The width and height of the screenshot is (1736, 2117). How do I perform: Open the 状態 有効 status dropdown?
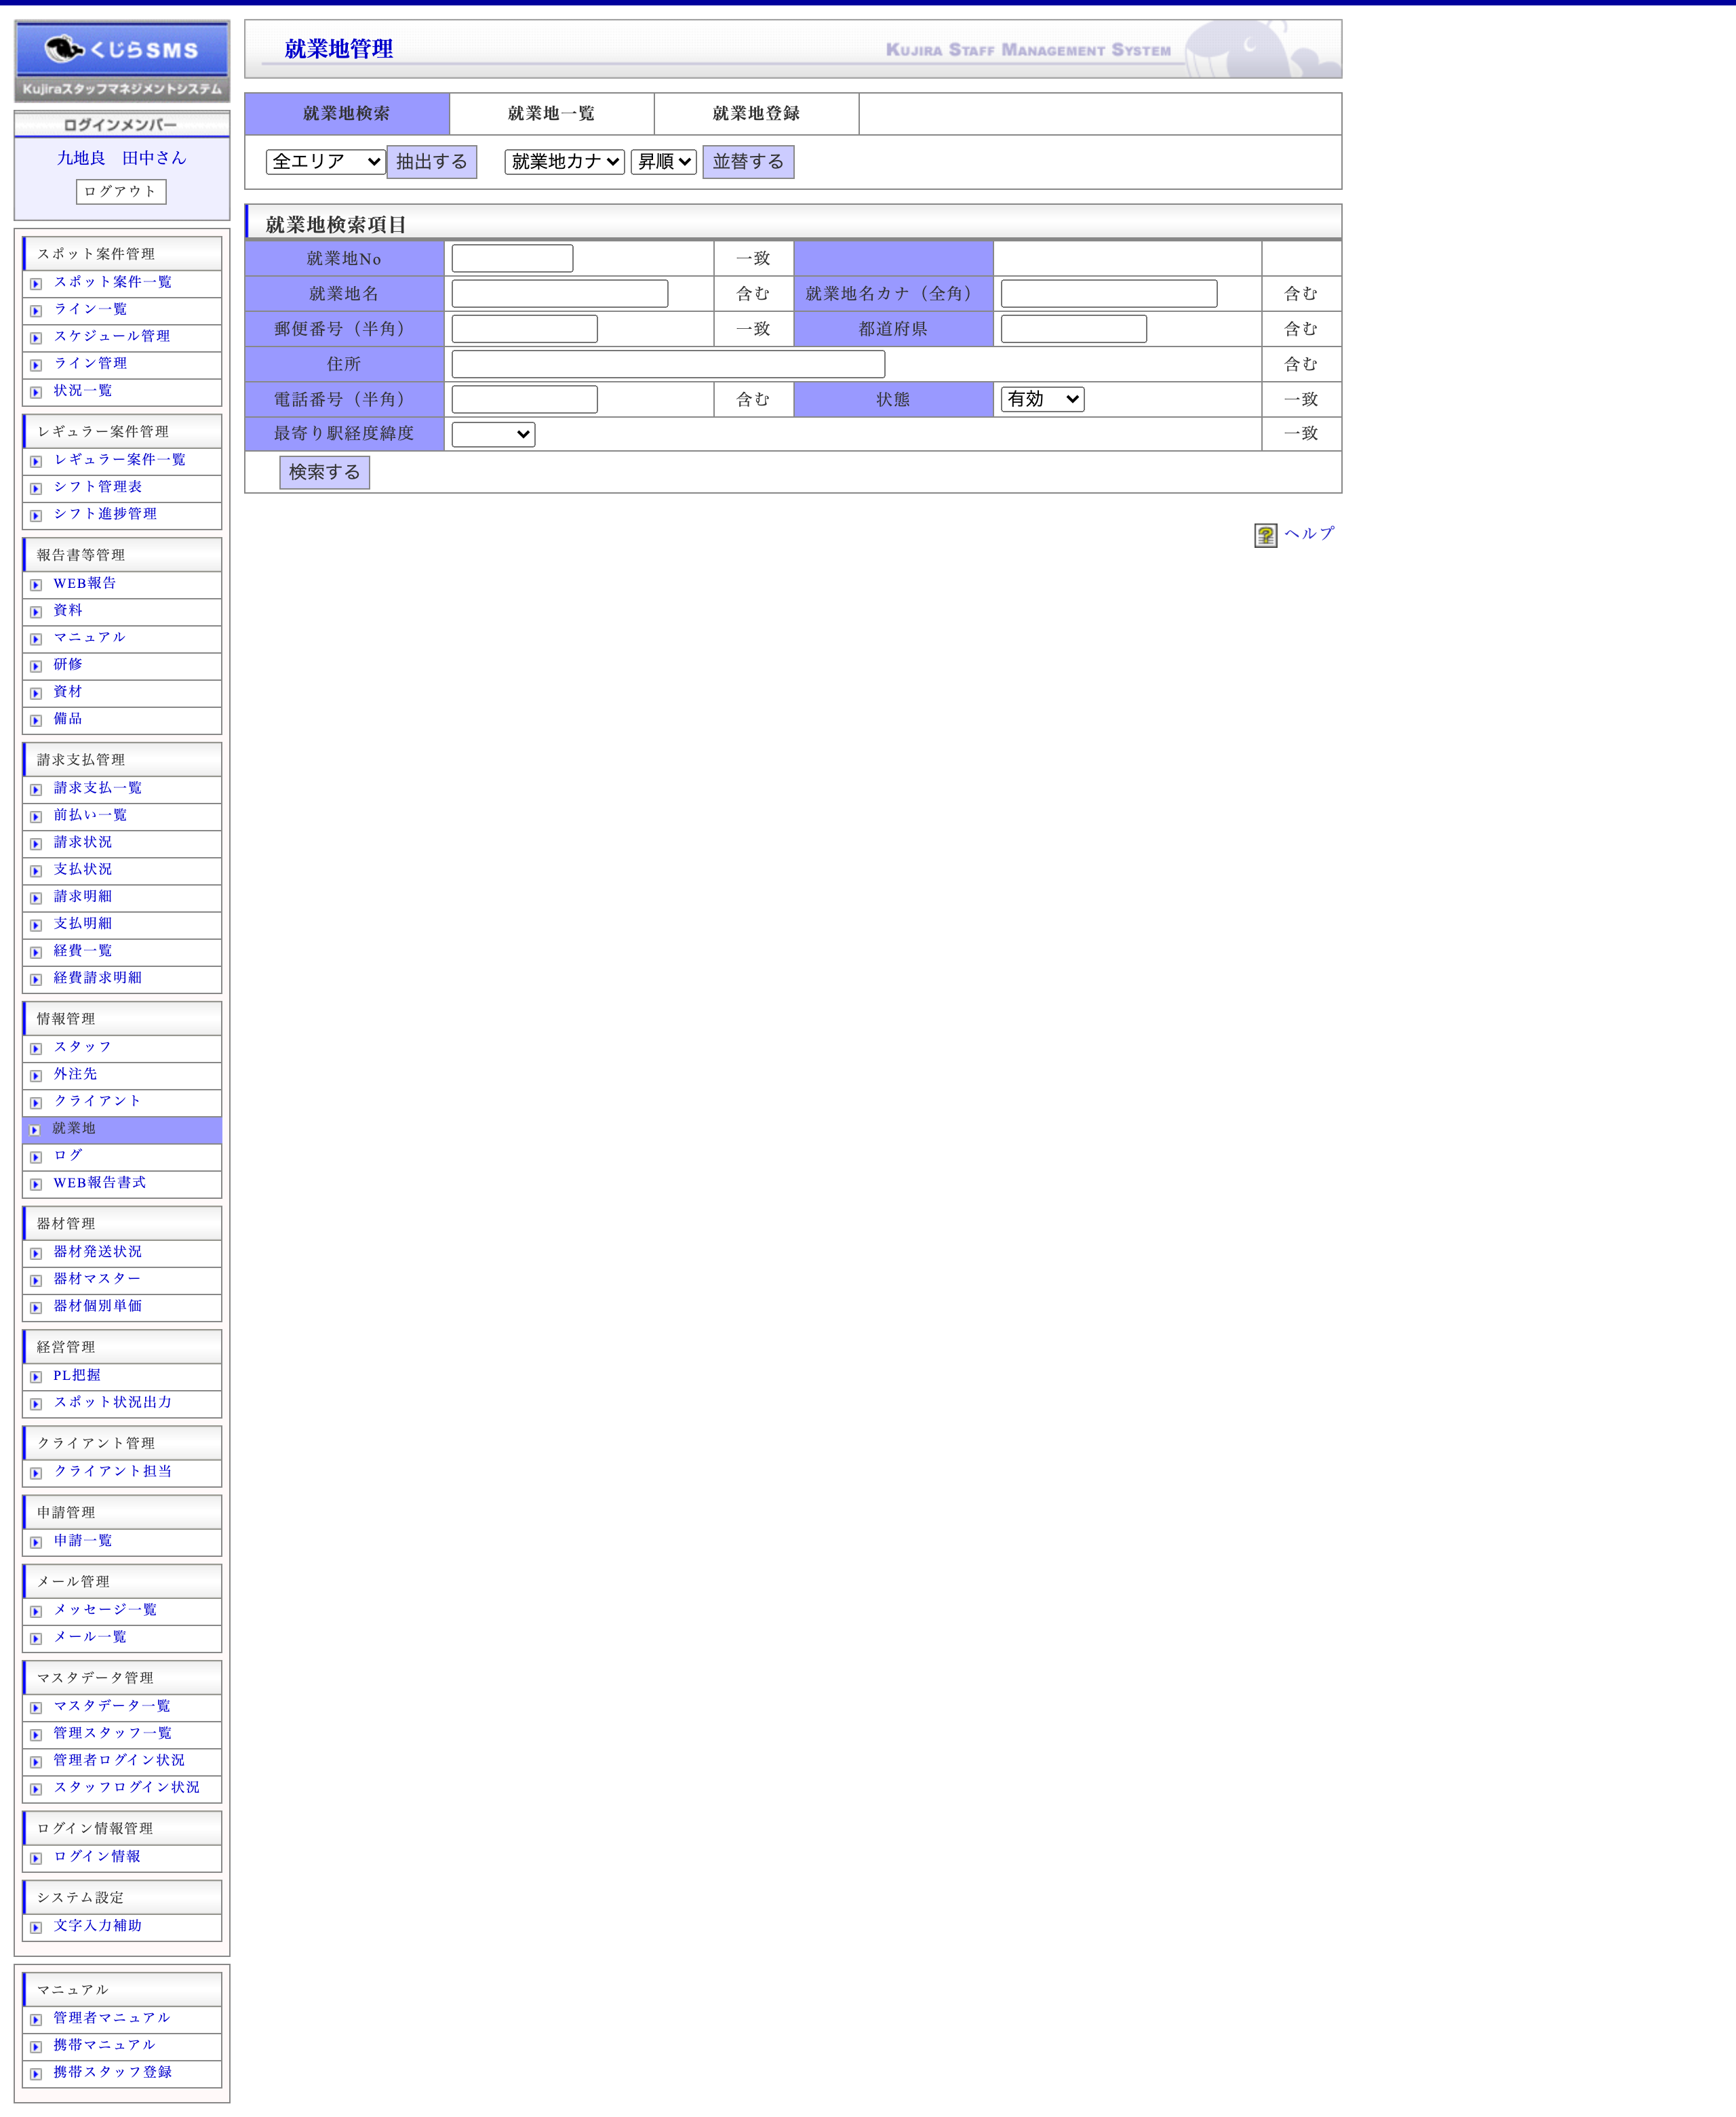(1042, 399)
